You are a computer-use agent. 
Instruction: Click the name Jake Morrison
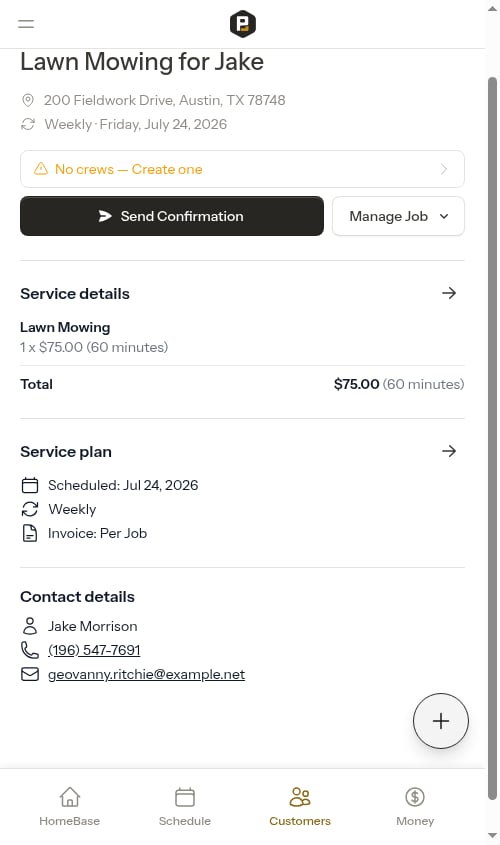[93, 626]
